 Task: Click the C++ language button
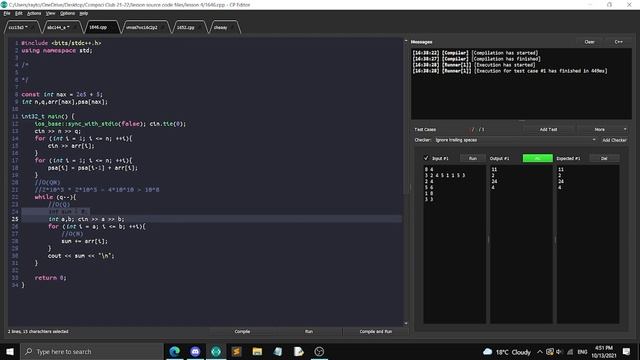pyautogui.click(x=618, y=42)
